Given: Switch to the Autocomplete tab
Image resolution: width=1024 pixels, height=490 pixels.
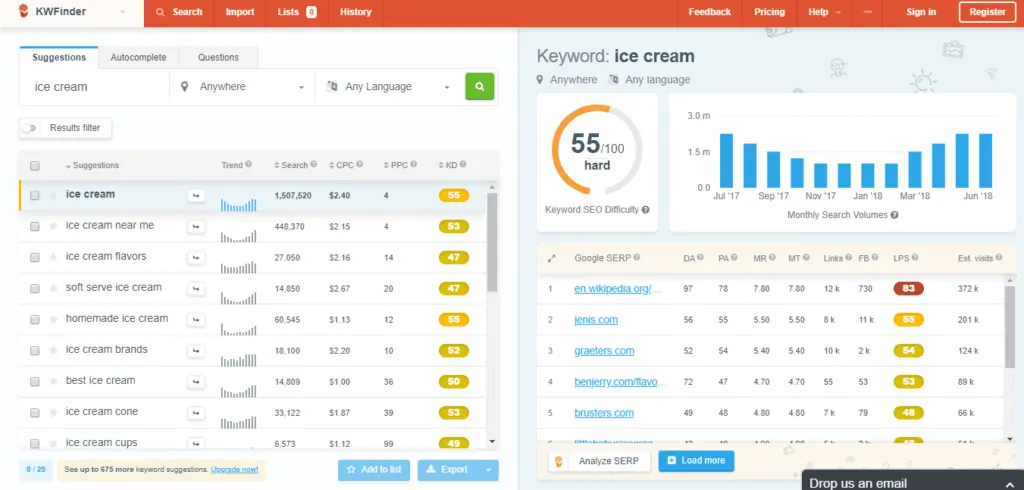Looking at the screenshot, I should click(138, 57).
